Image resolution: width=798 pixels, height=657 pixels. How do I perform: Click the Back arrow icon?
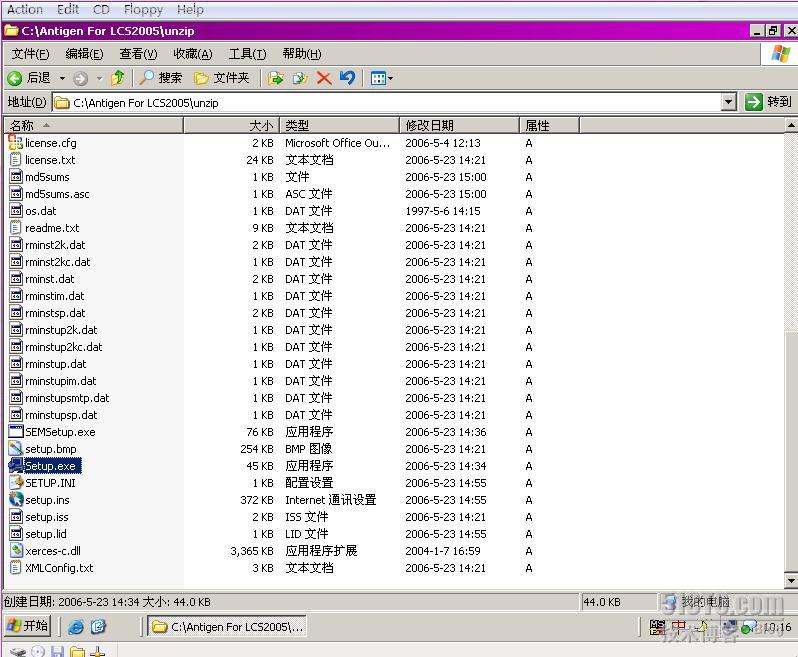point(15,78)
